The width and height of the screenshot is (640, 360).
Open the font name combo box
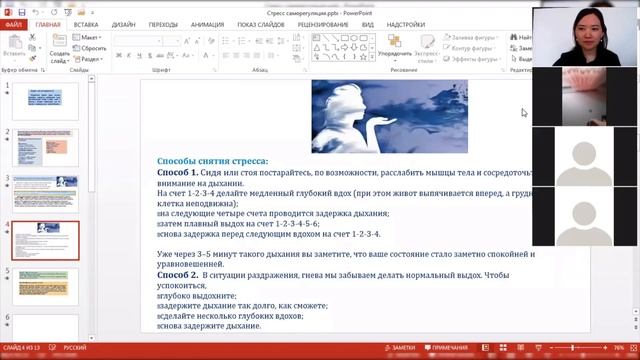[138, 41]
